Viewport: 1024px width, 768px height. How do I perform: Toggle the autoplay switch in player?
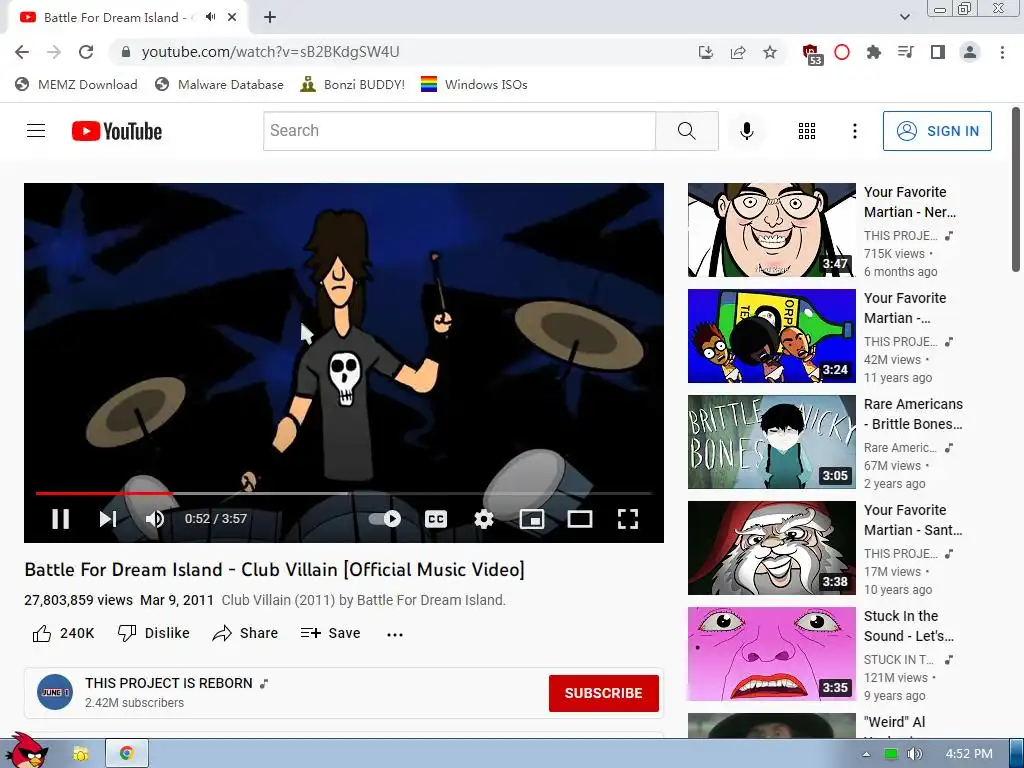coord(385,519)
